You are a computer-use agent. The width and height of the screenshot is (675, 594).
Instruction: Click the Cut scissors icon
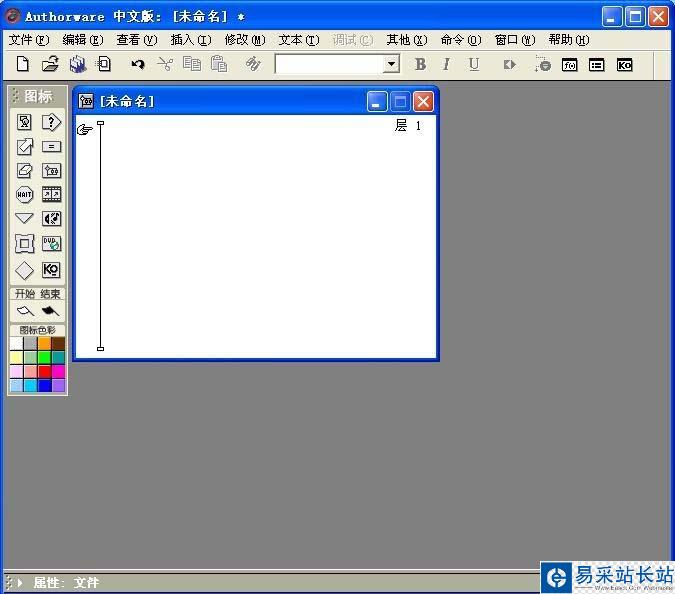coord(165,64)
